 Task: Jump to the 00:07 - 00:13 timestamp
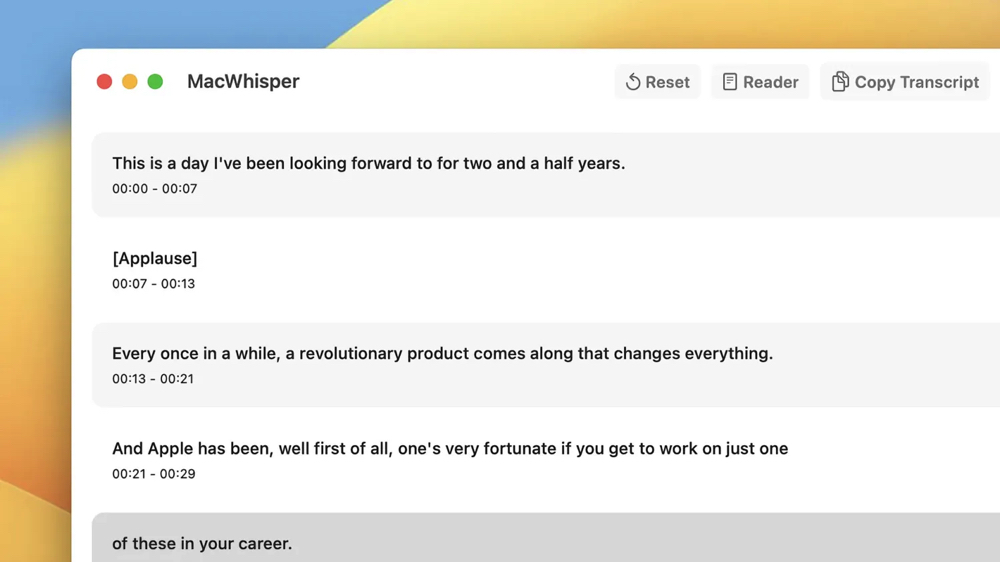154,284
